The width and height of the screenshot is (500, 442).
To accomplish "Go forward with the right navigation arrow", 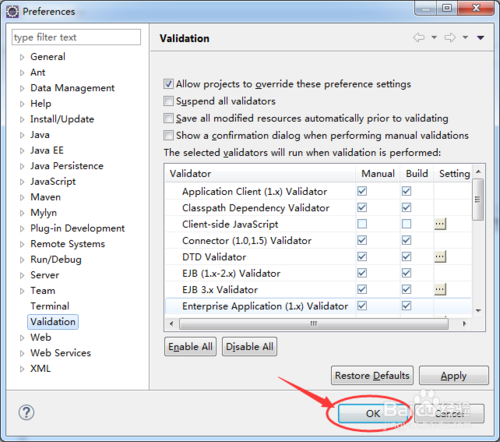I will 450,37.
